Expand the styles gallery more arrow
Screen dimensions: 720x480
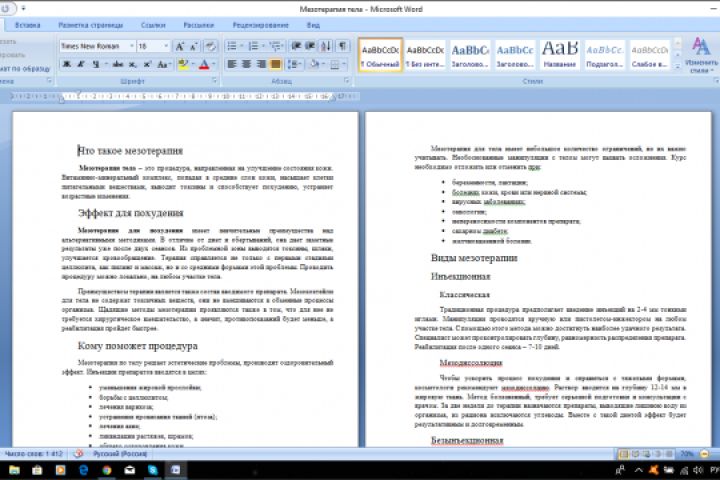[x=677, y=66]
